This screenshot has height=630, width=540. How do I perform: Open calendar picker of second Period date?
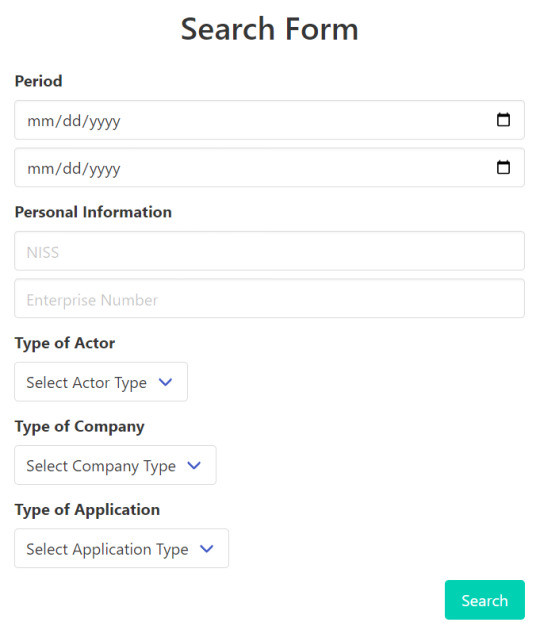(x=503, y=167)
